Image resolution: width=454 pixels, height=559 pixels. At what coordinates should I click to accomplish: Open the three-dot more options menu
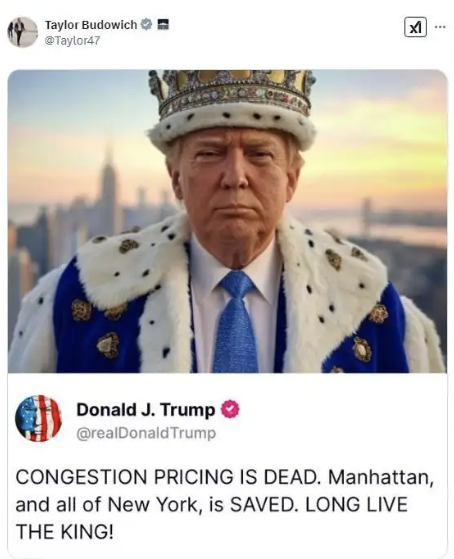point(440,27)
